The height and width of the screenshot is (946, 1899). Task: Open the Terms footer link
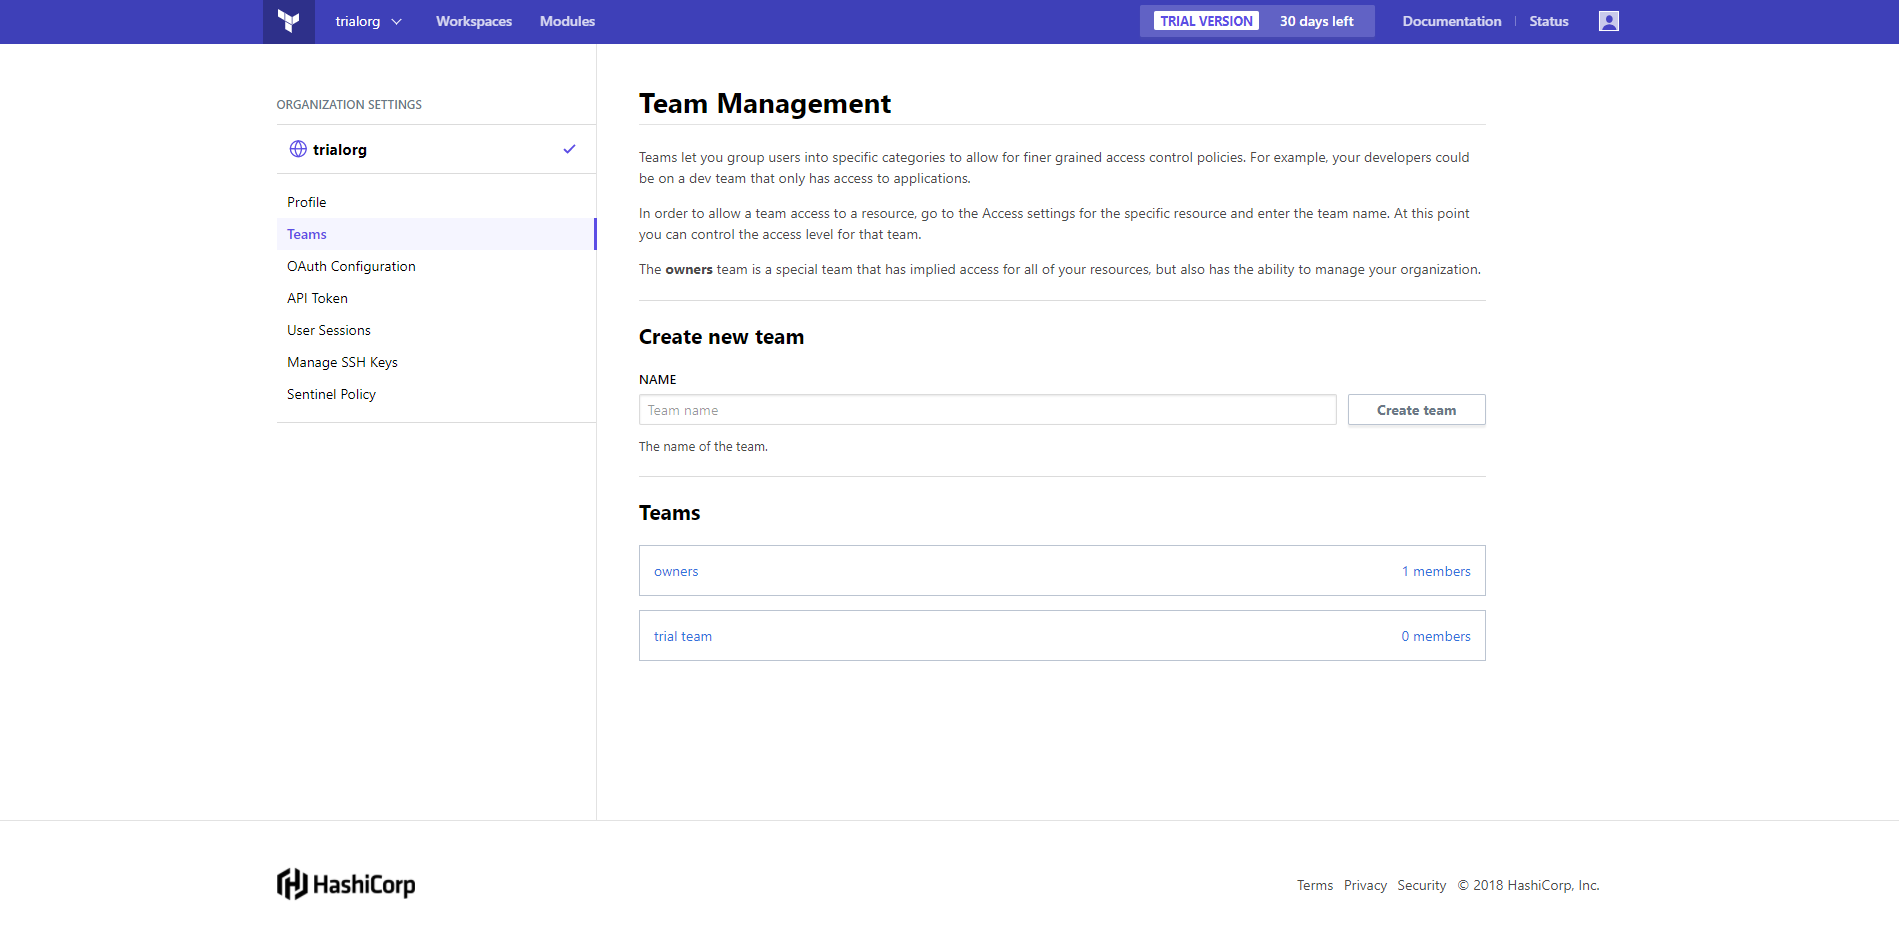point(1315,885)
